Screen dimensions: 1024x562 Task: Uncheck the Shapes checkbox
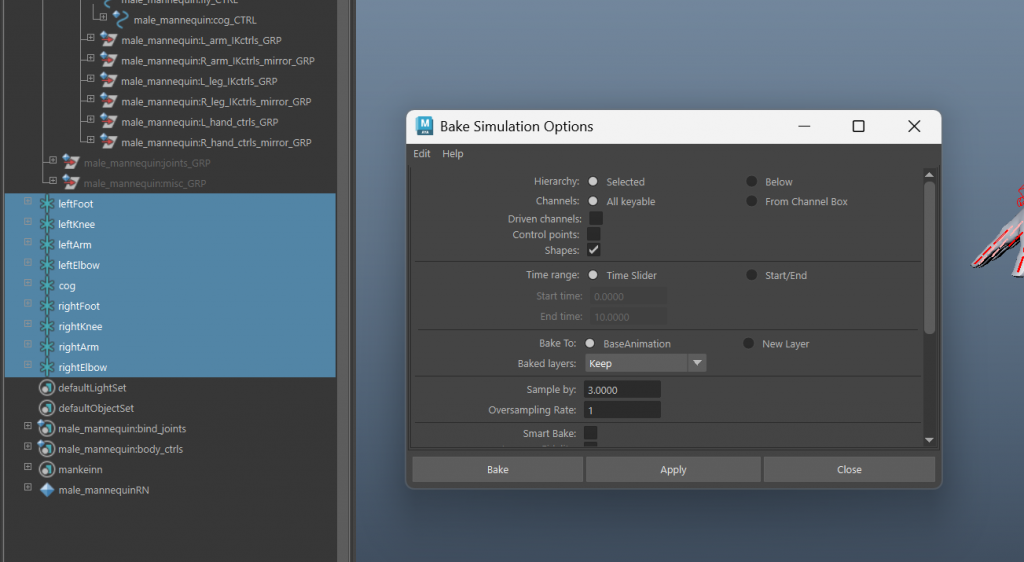click(x=594, y=249)
